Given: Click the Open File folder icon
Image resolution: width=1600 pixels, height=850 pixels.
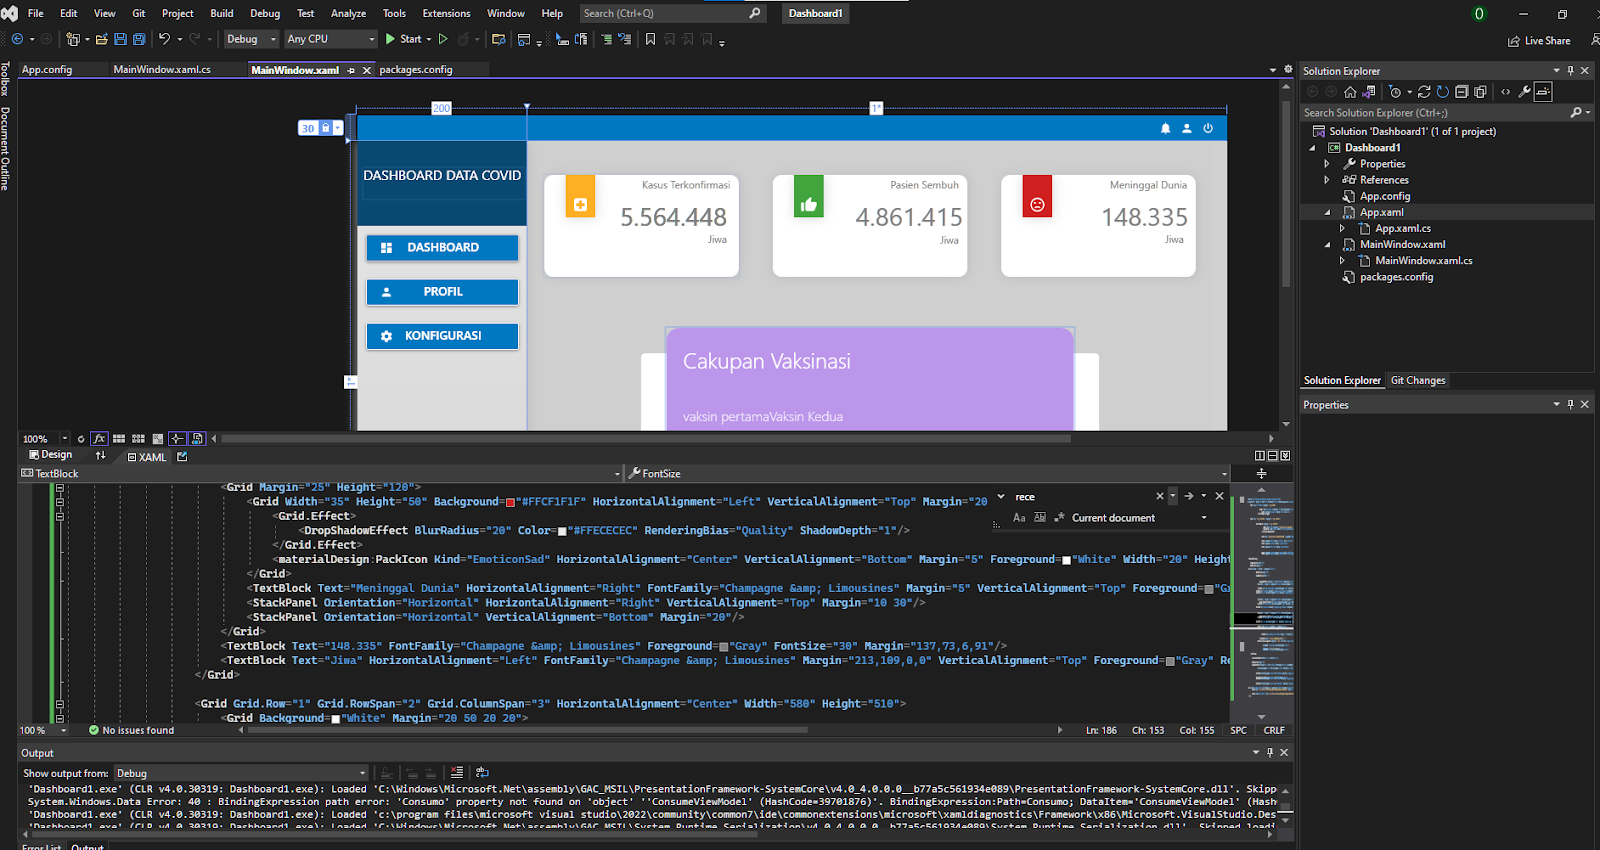Looking at the screenshot, I should (x=102, y=39).
